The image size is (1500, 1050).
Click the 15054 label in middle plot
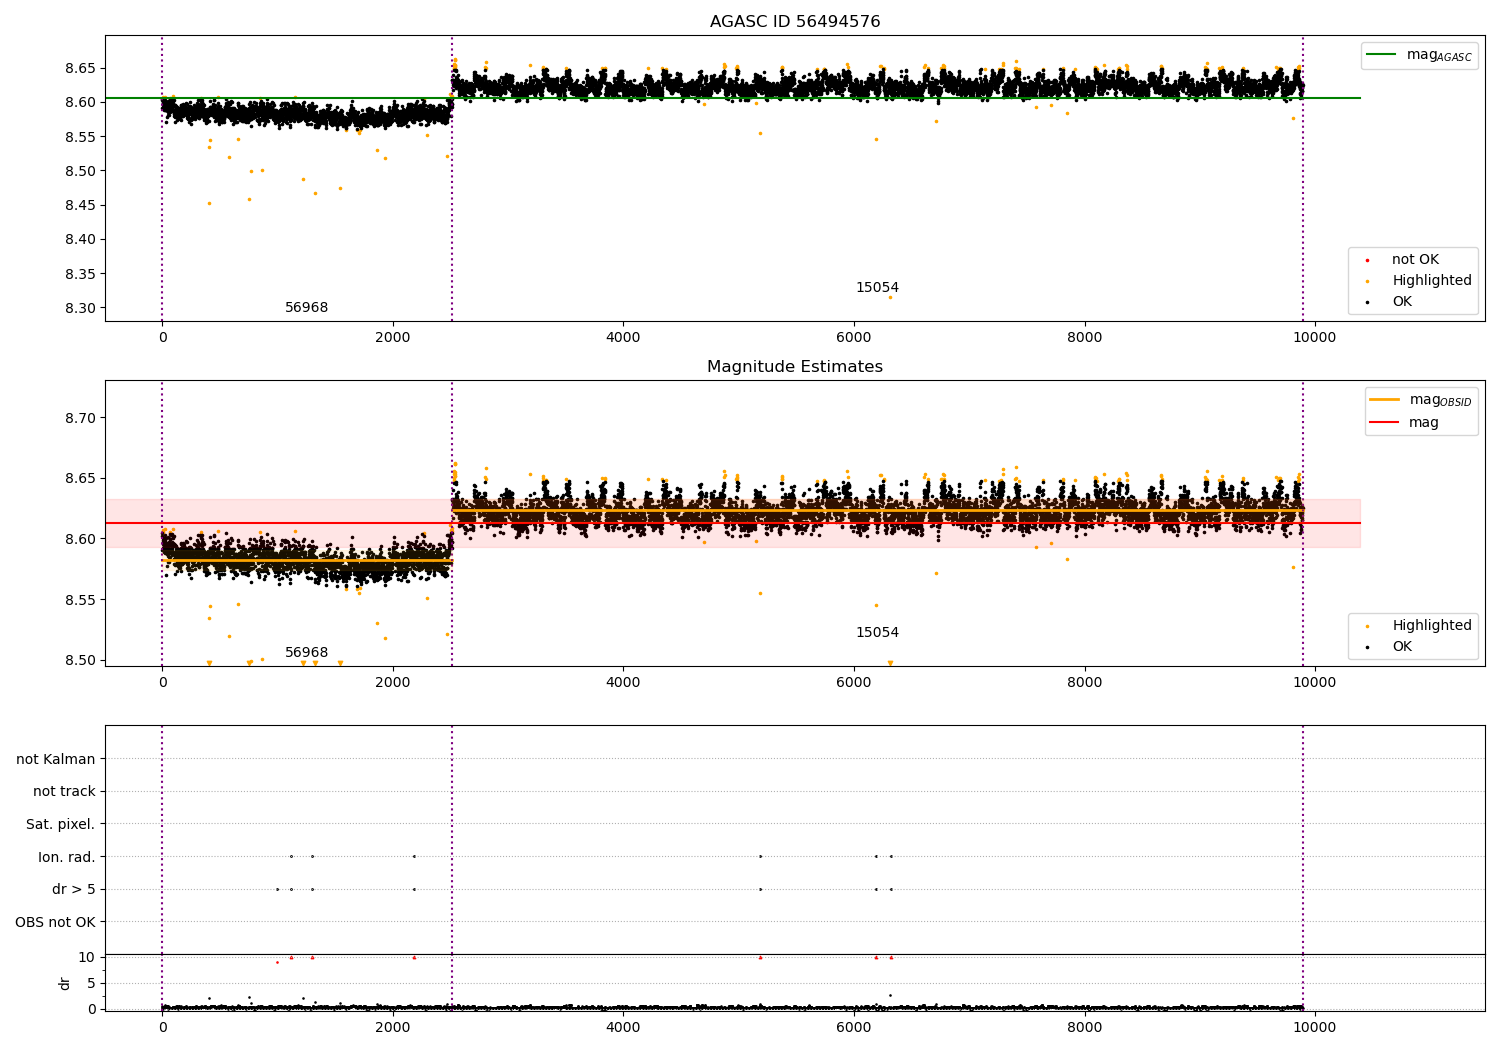pyautogui.click(x=877, y=633)
